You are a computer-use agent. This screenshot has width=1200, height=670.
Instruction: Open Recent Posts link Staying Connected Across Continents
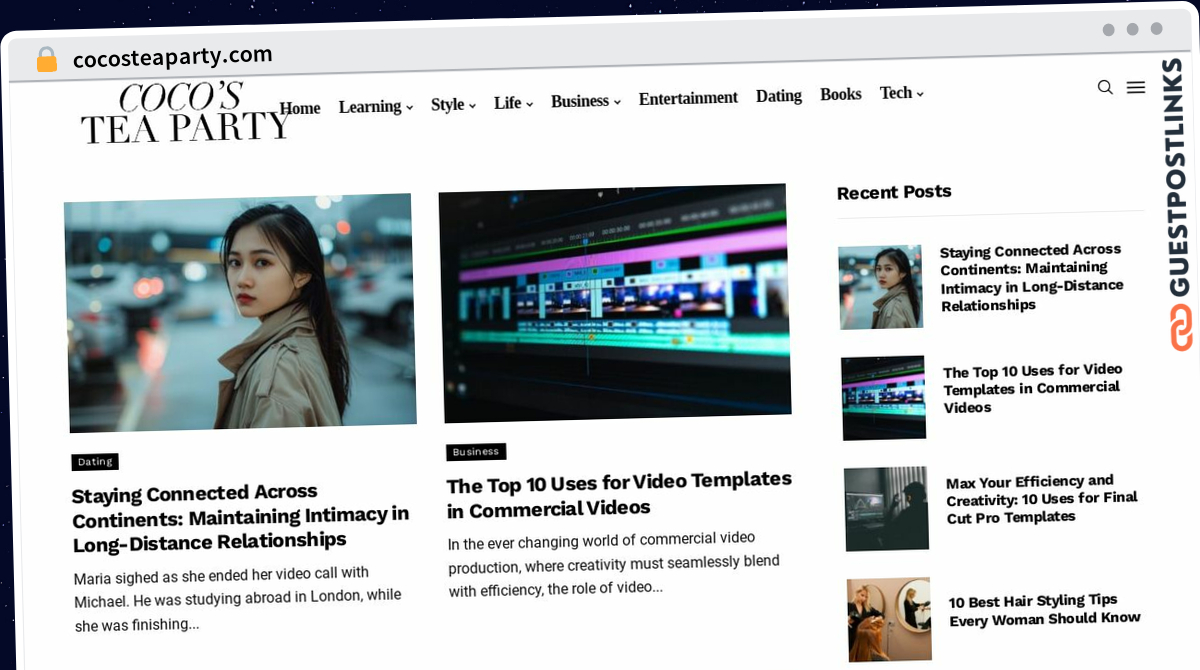coord(1031,277)
